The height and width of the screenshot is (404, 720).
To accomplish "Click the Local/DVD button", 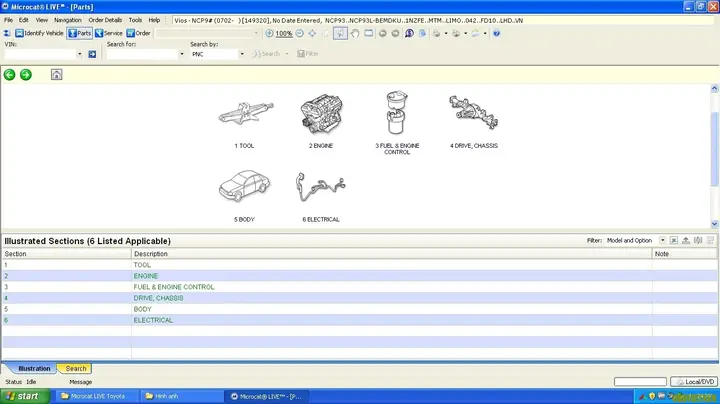I will click(x=694, y=382).
